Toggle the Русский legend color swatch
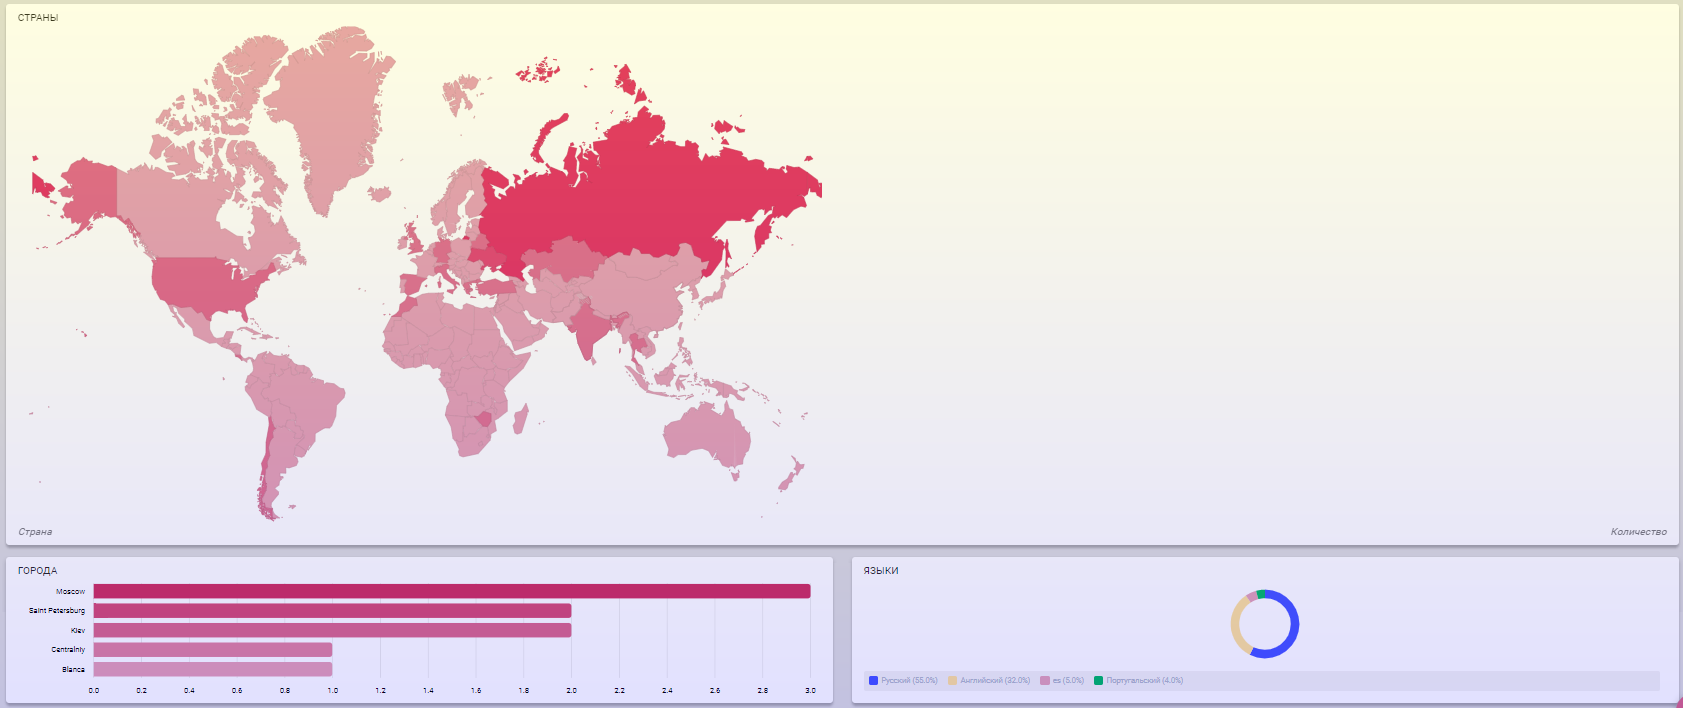 pyautogui.click(x=873, y=681)
